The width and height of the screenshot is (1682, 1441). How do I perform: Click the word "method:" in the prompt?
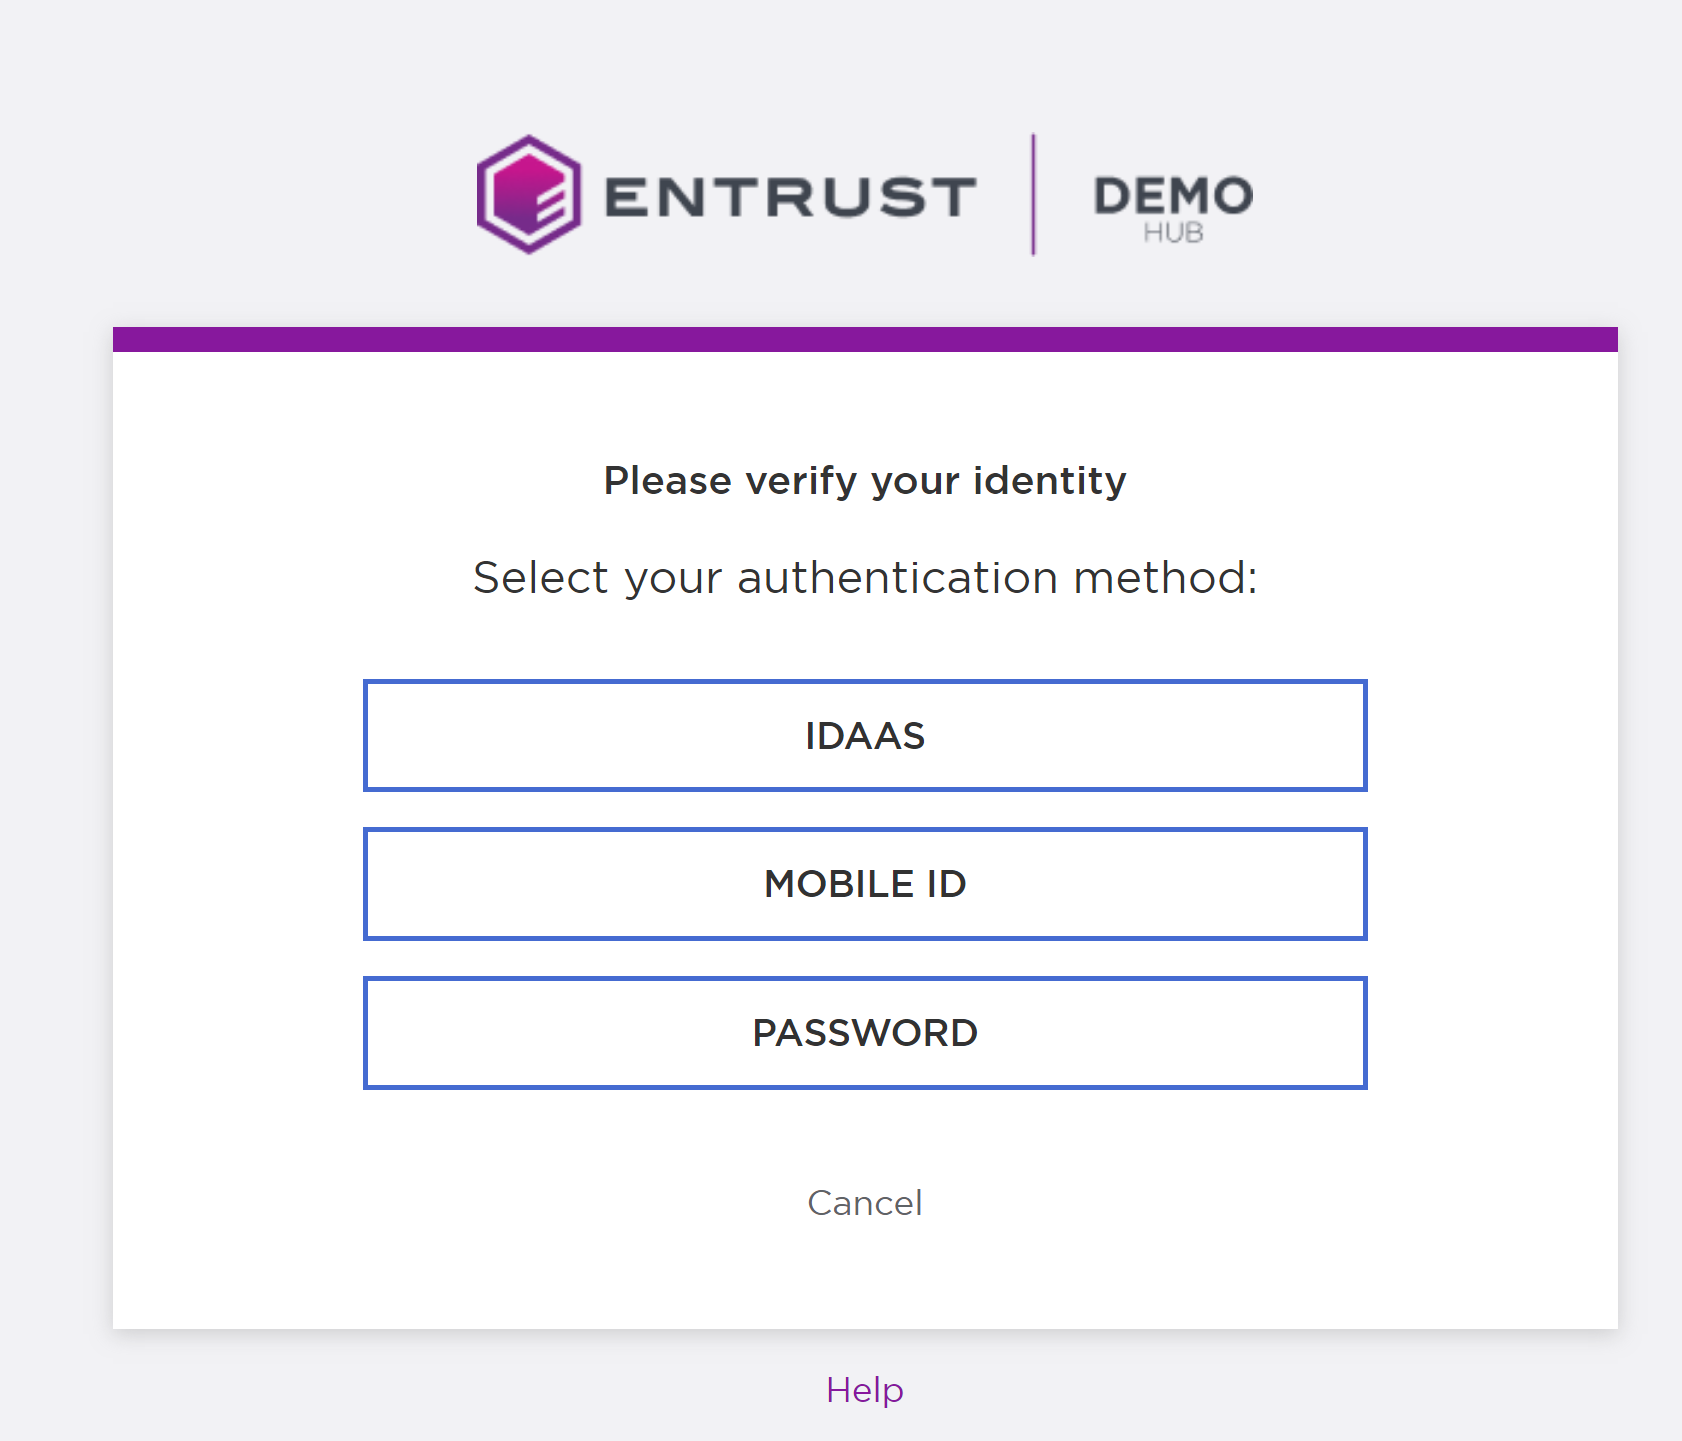1165,578
